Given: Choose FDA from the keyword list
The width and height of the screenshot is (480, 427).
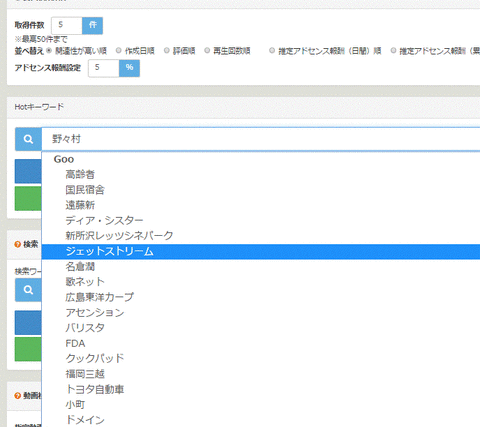Looking at the screenshot, I should click(261, 343).
